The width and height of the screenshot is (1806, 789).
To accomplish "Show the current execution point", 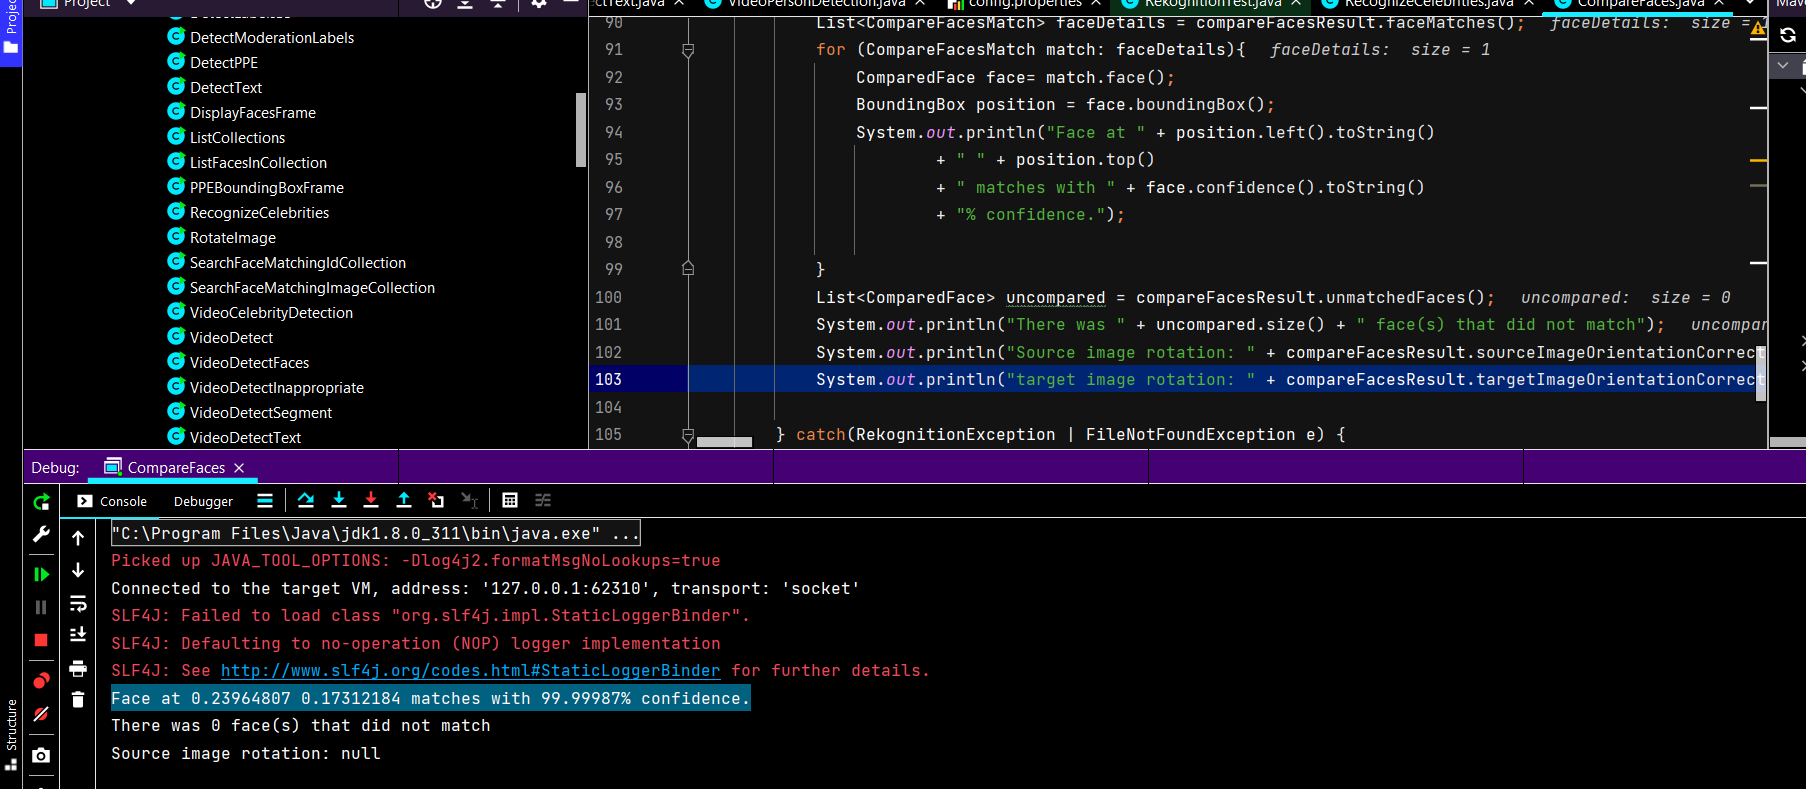I will coord(265,501).
